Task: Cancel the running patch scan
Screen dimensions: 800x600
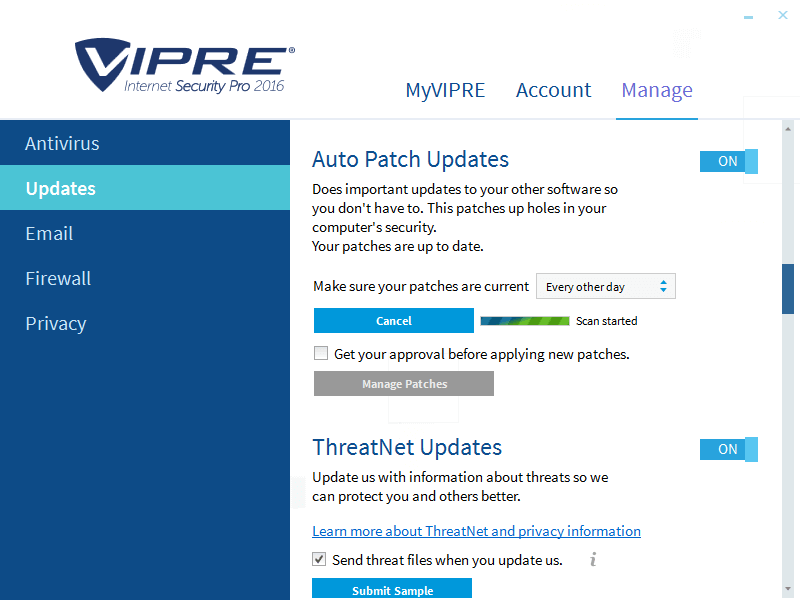Action: click(393, 320)
